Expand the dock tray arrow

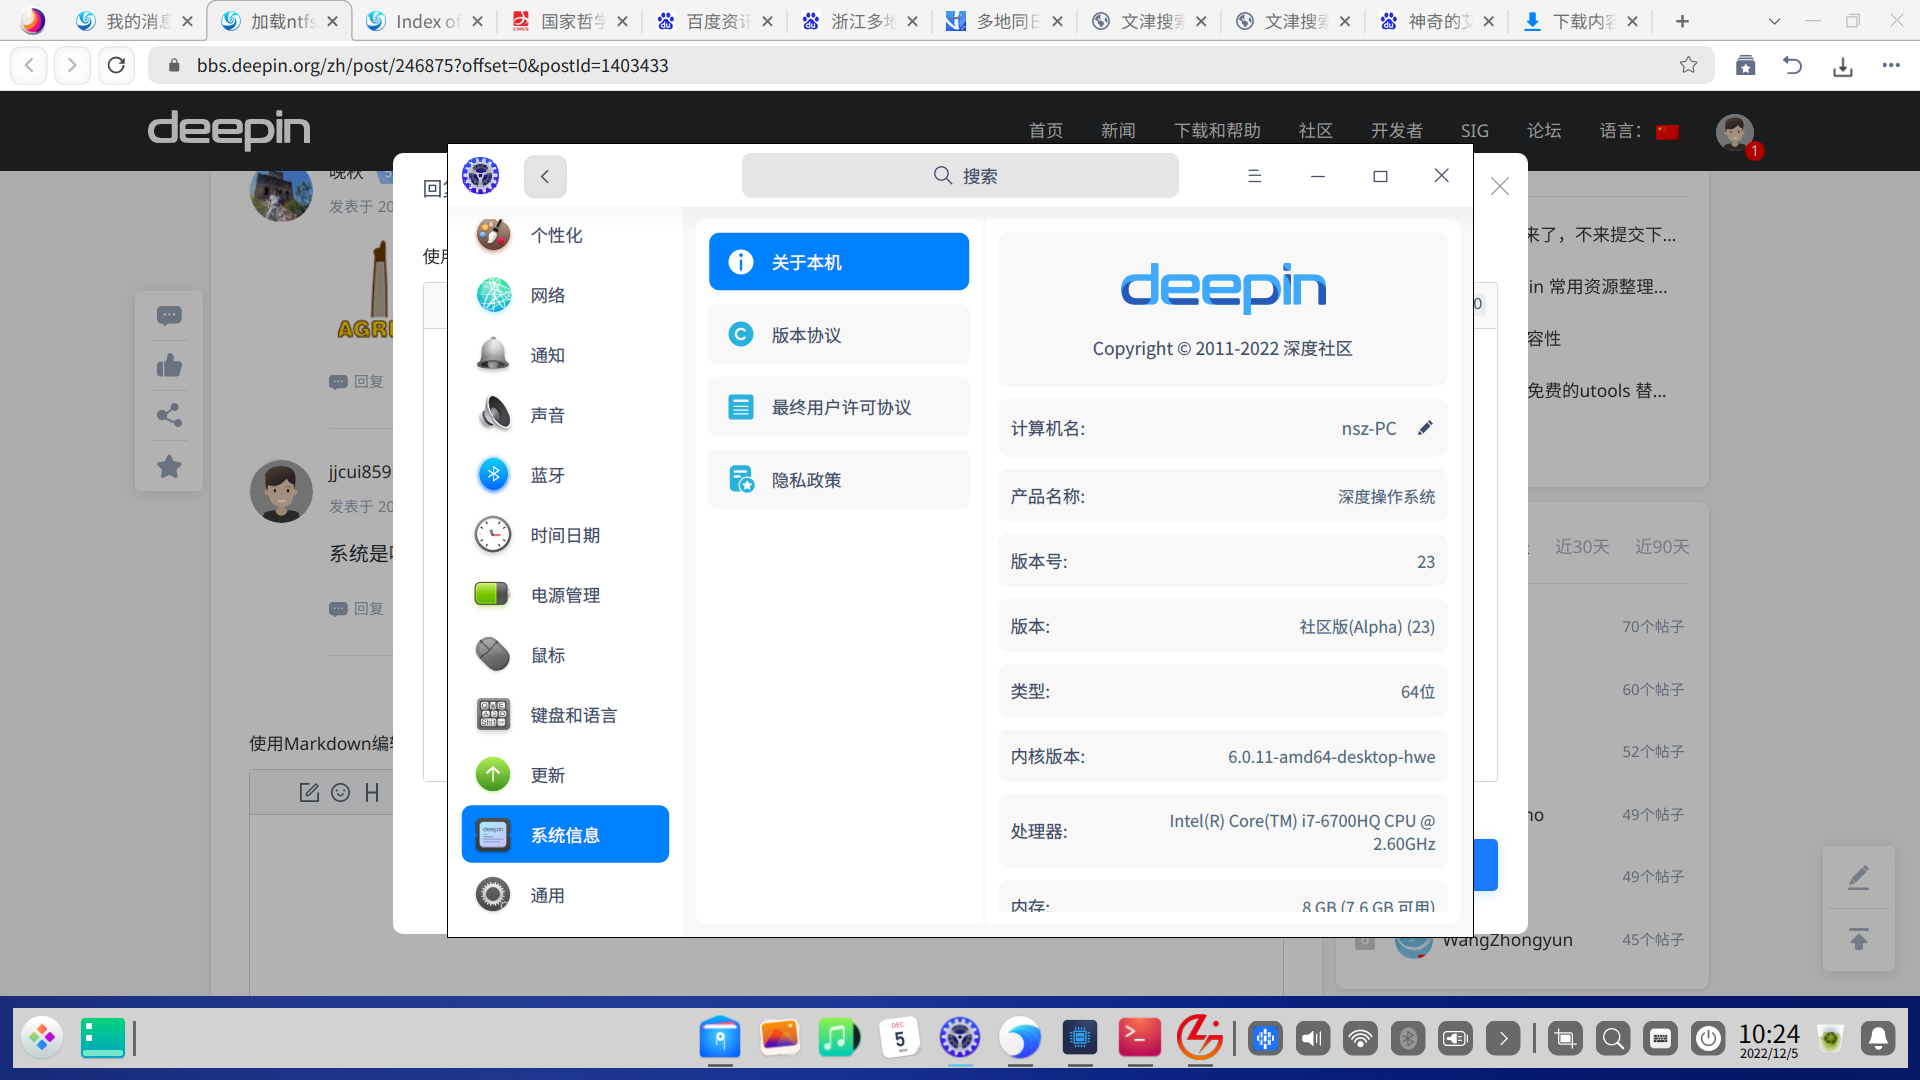pyautogui.click(x=1503, y=1039)
